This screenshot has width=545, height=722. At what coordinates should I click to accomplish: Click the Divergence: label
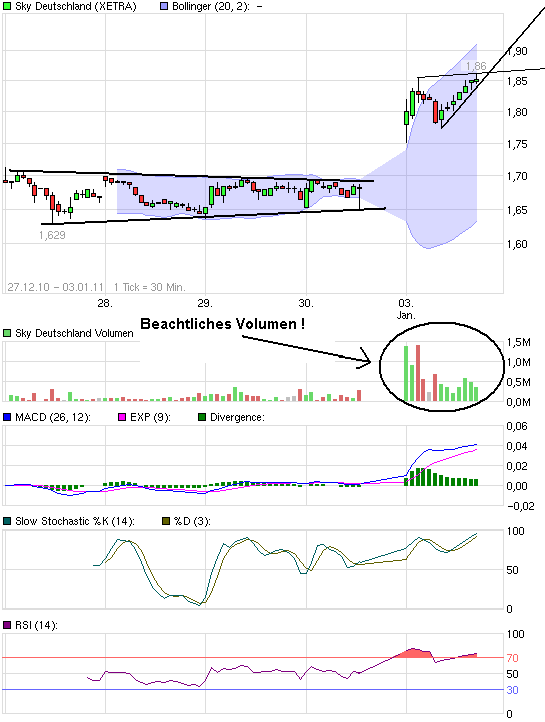pyautogui.click(x=237, y=417)
